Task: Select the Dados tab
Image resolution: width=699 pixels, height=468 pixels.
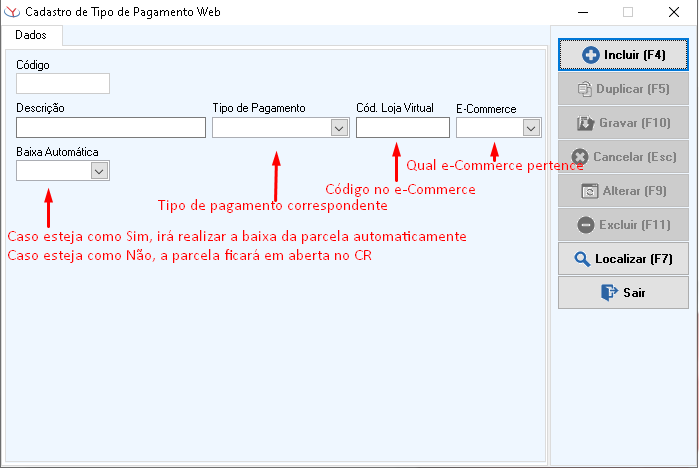Action: click(31, 35)
